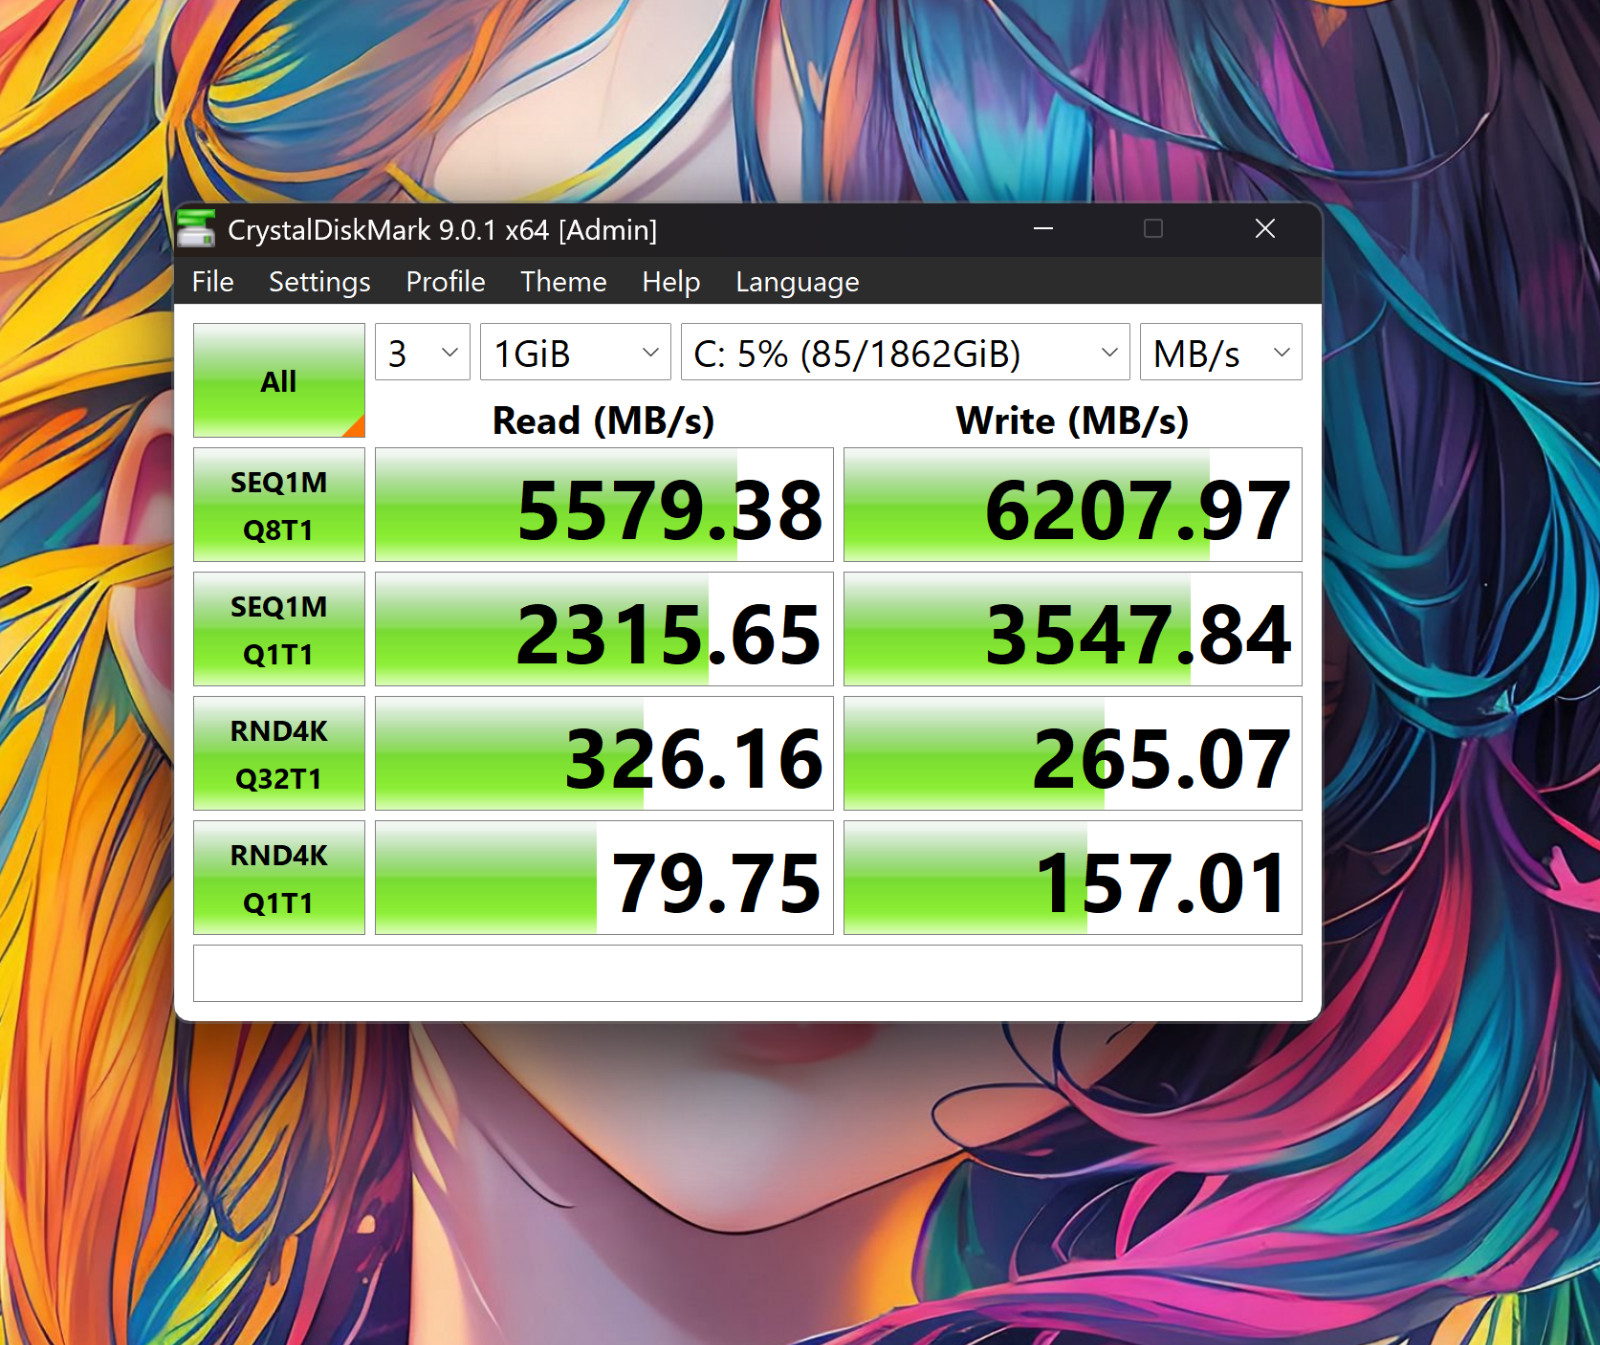Screen dimensions: 1600x1345
Task: Click the empty comment field at bottom
Action: pyautogui.click(x=747, y=973)
